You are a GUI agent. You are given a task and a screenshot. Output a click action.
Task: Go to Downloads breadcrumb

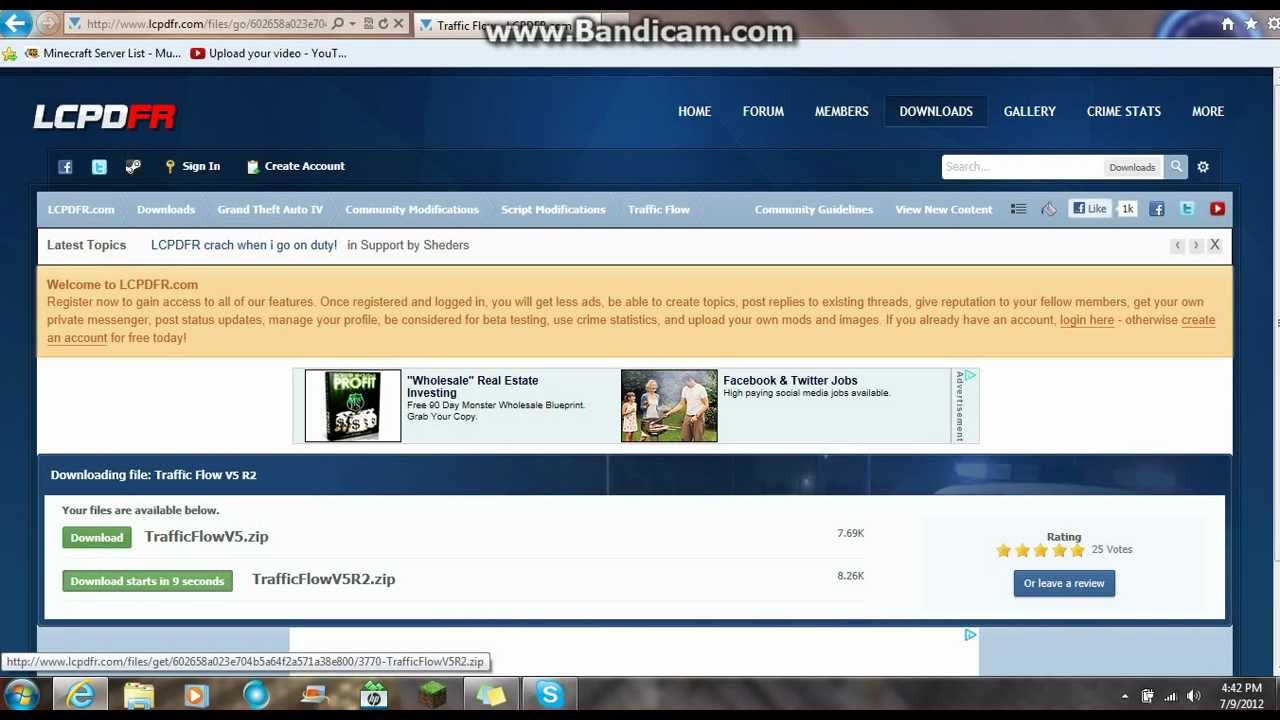166,209
